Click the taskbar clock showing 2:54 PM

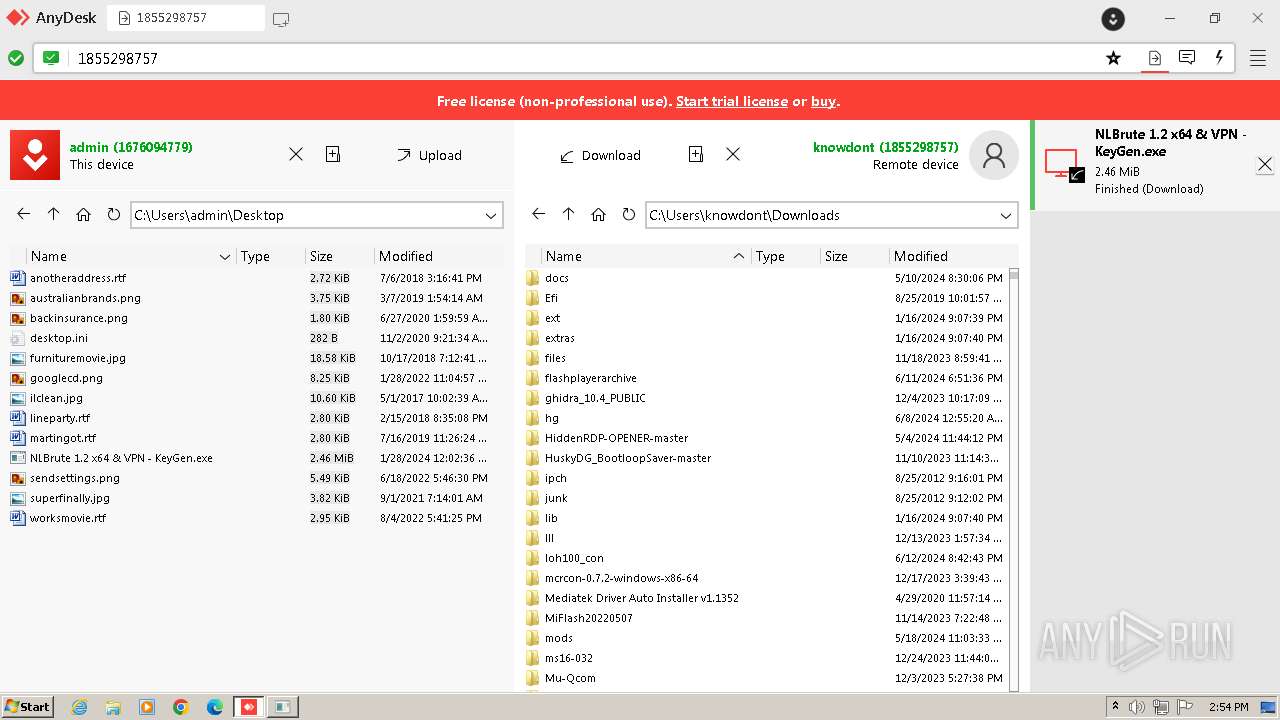[x=1229, y=707]
